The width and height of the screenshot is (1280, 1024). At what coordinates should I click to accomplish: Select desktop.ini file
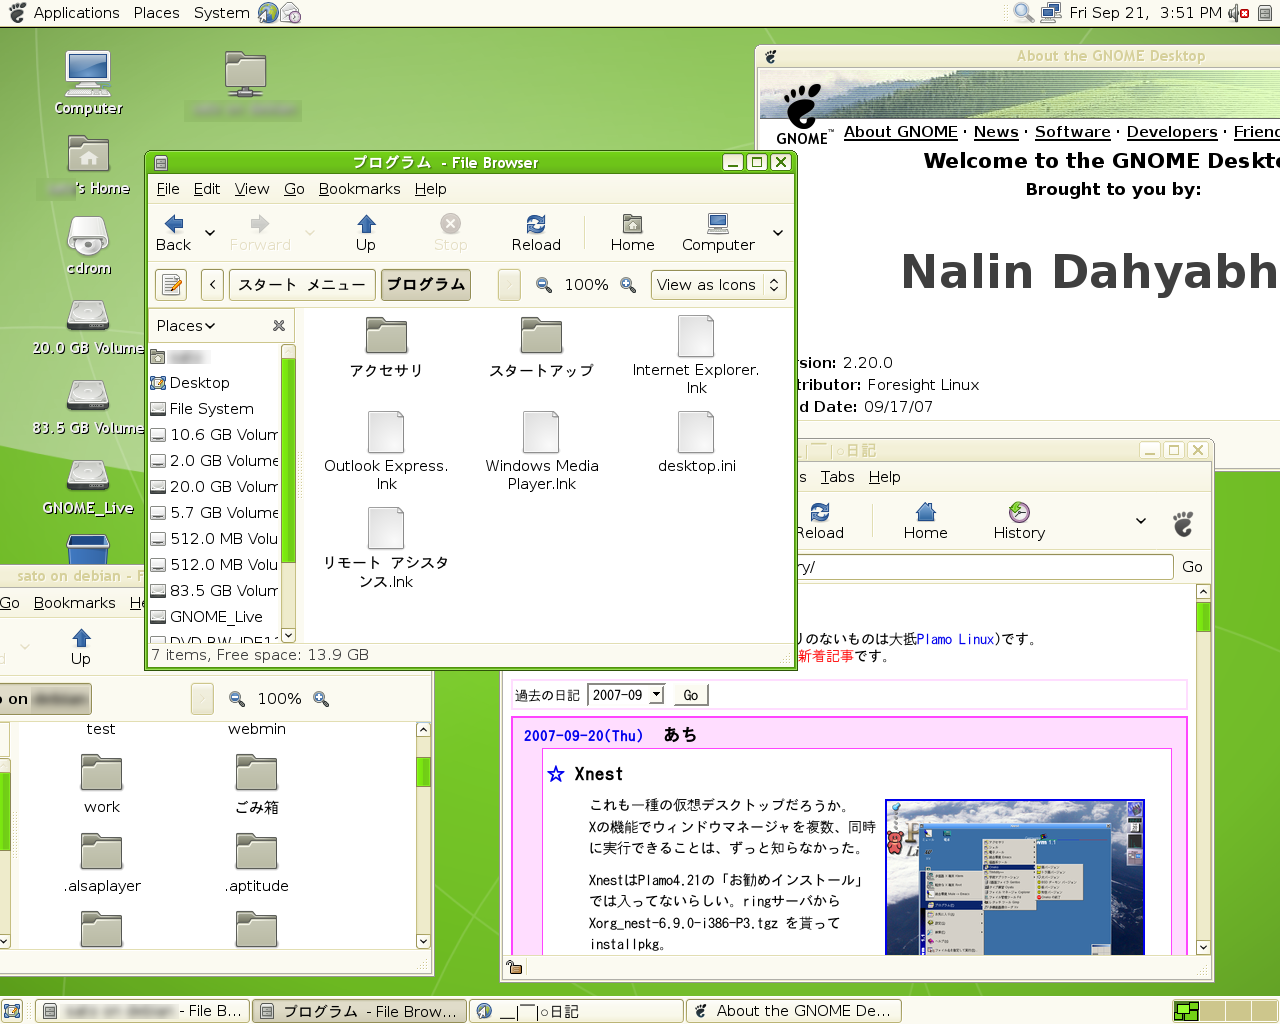pyautogui.click(x=696, y=432)
